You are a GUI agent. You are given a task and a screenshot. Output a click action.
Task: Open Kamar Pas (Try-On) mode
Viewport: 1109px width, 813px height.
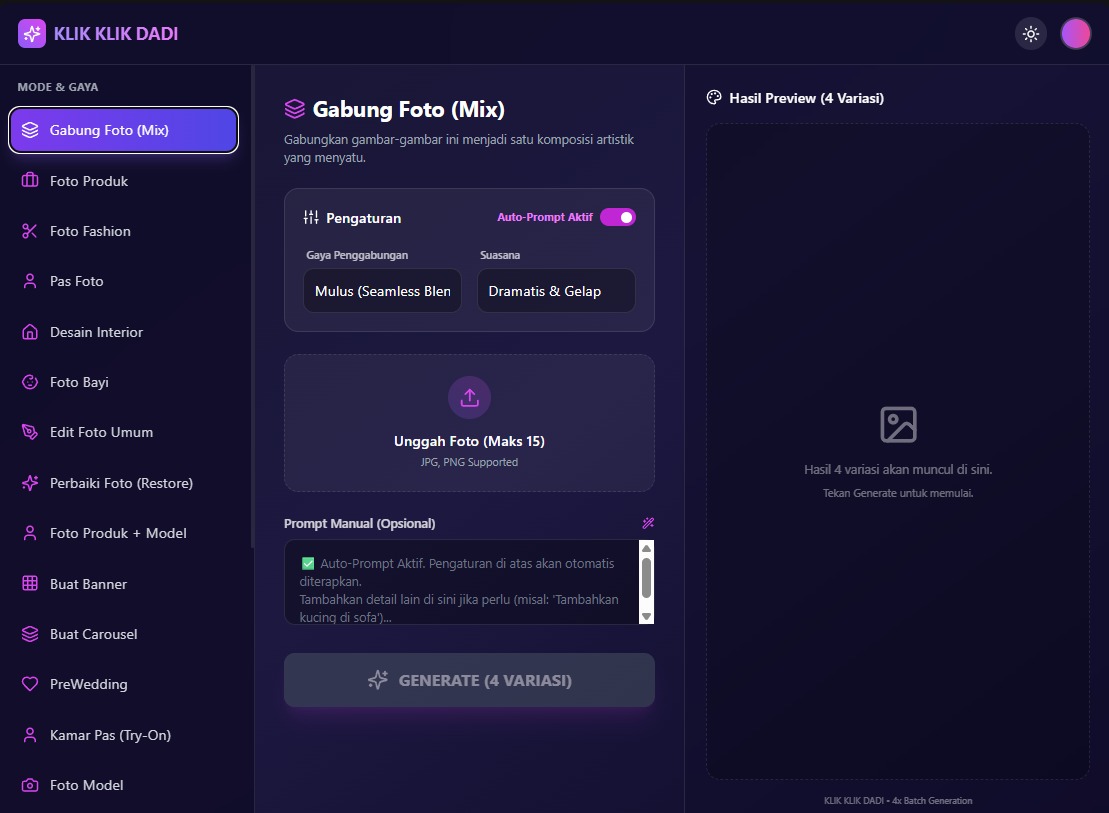tap(110, 735)
